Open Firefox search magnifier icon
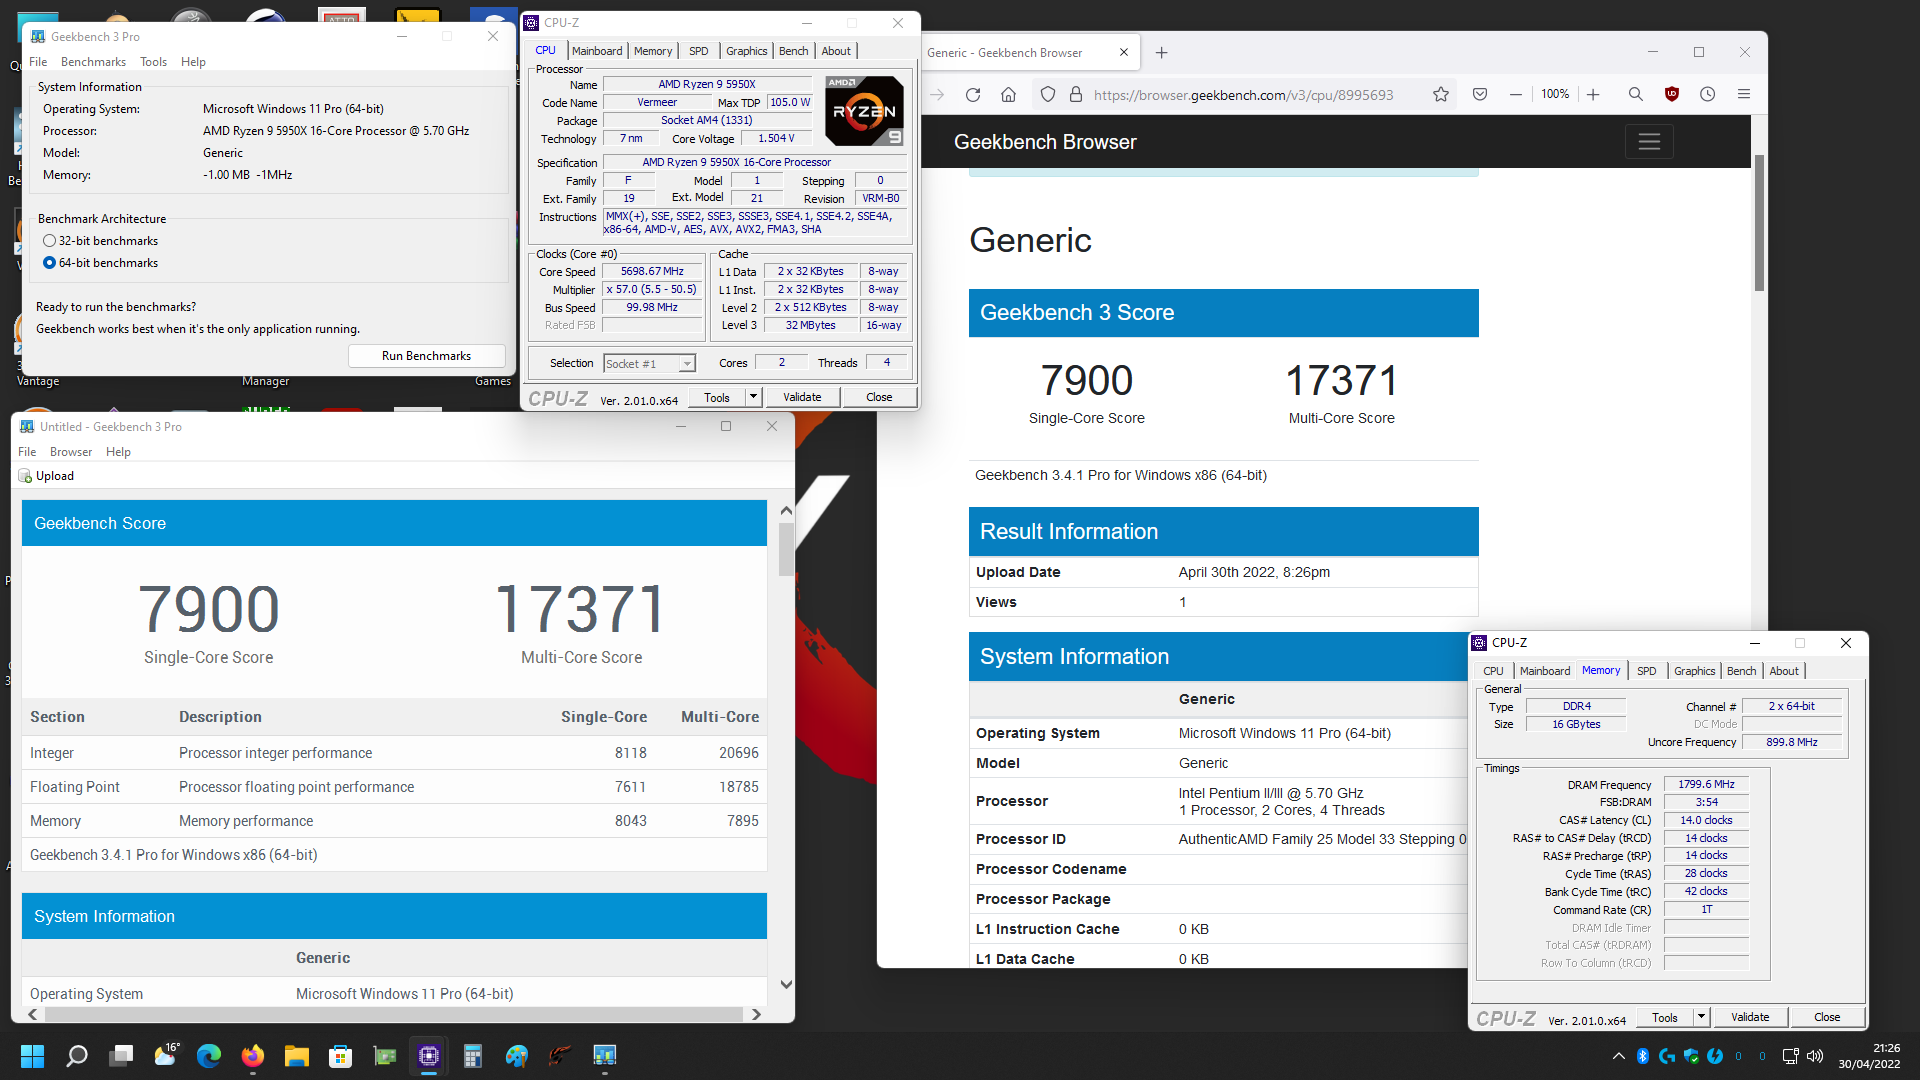Image resolution: width=1920 pixels, height=1080 pixels. [1635, 94]
